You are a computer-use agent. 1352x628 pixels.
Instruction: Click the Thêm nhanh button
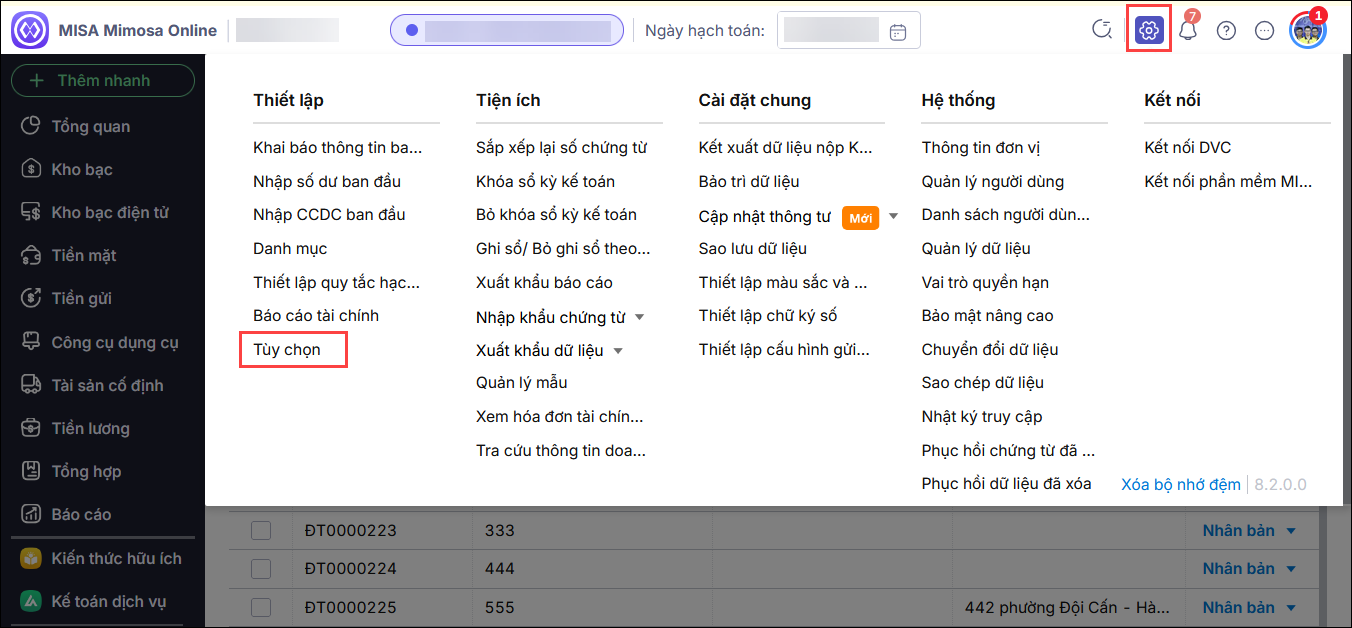click(x=103, y=81)
